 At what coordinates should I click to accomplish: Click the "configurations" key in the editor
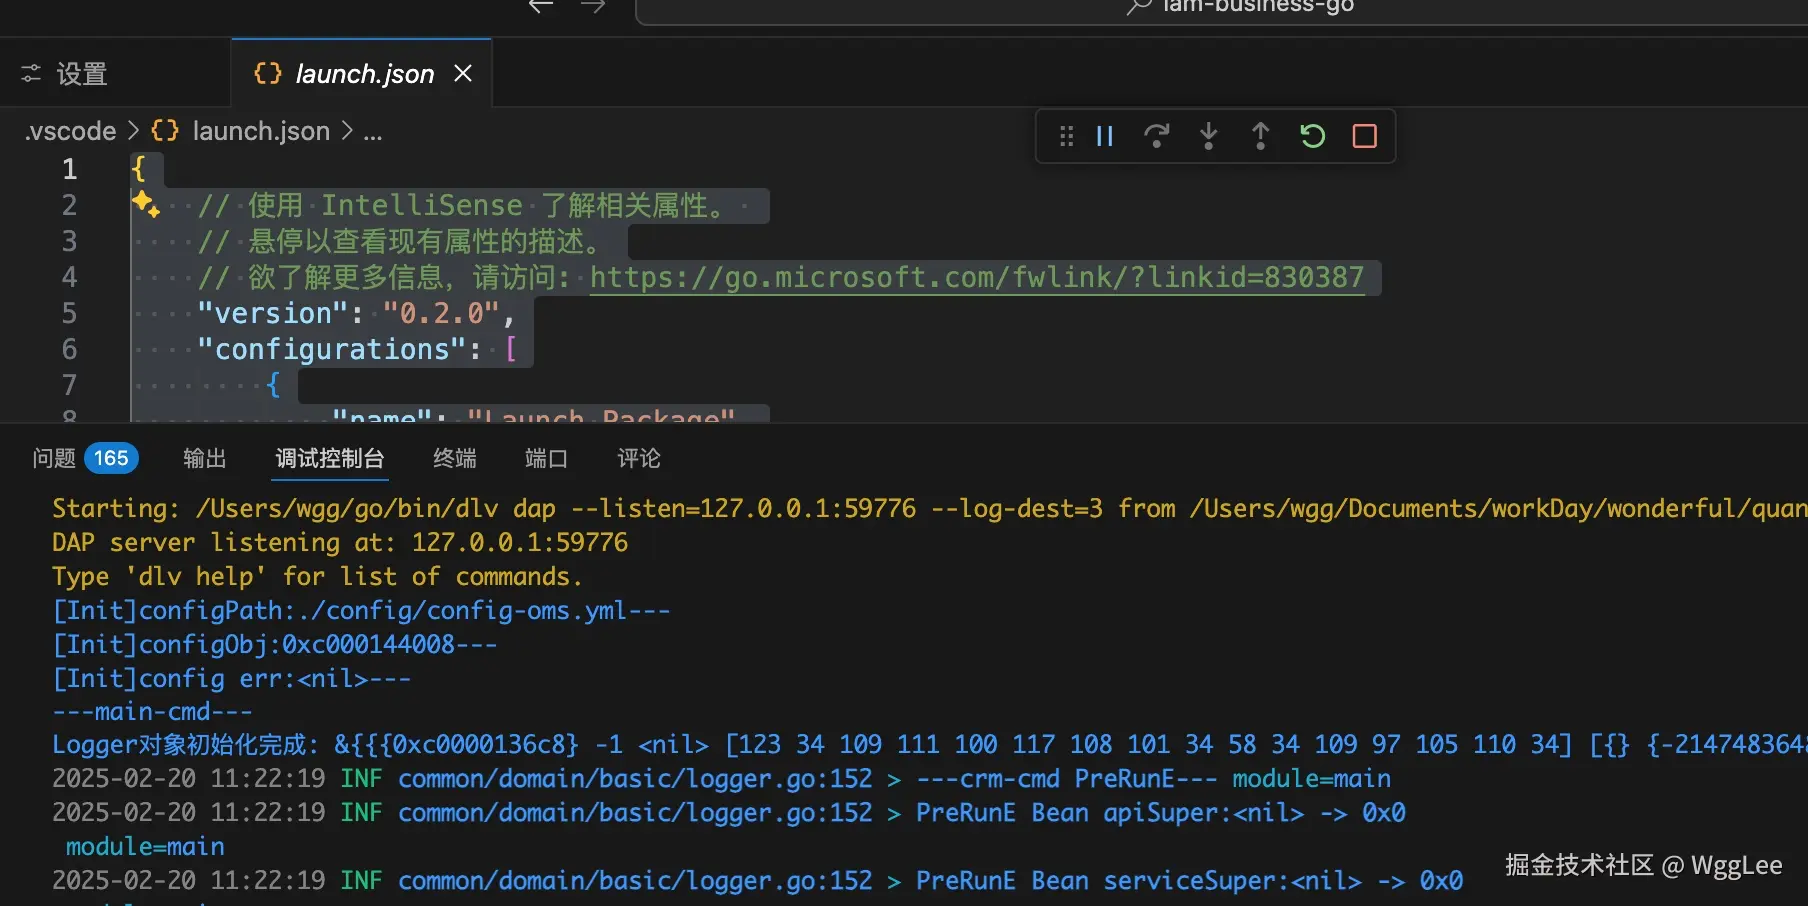coord(332,349)
